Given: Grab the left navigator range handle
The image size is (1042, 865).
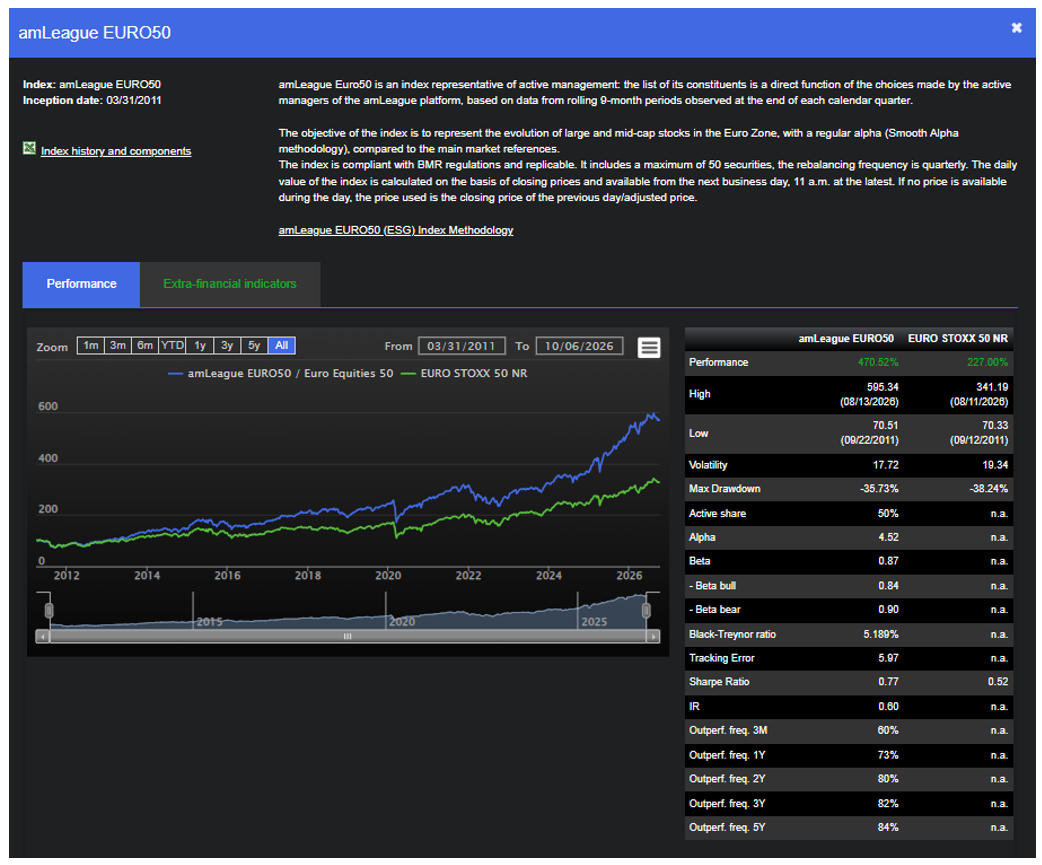Looking at the screenshot, I should [49, 610].
